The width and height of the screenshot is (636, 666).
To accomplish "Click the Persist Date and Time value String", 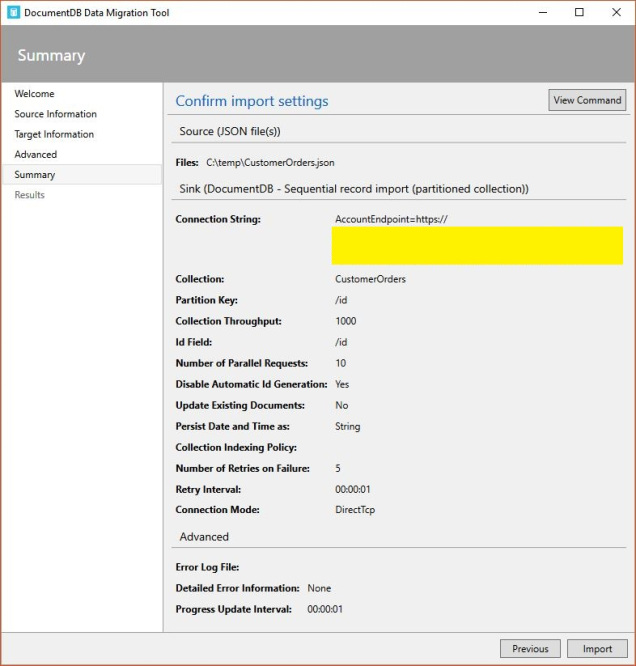I will (348, 426).
